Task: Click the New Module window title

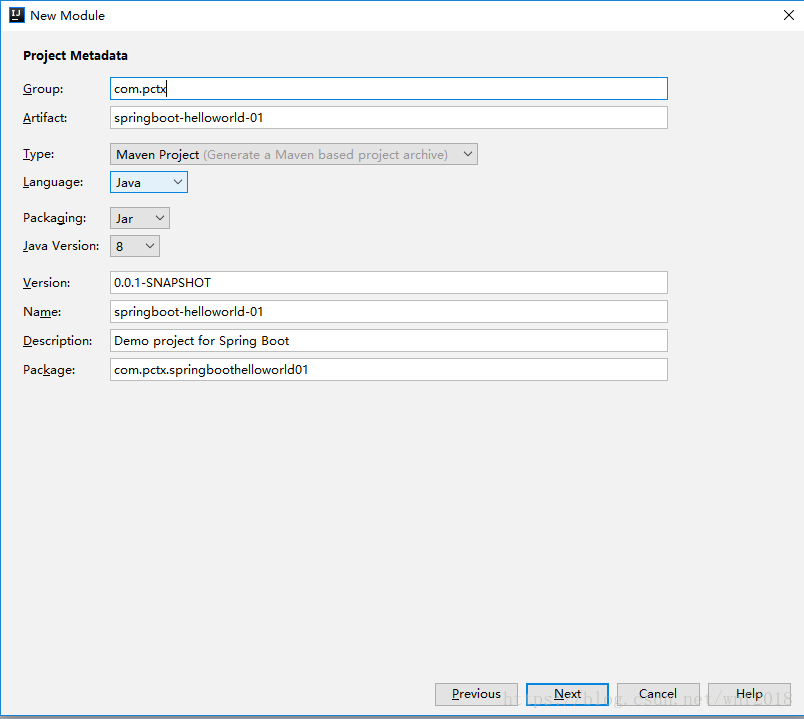Action: click(68, 15)
